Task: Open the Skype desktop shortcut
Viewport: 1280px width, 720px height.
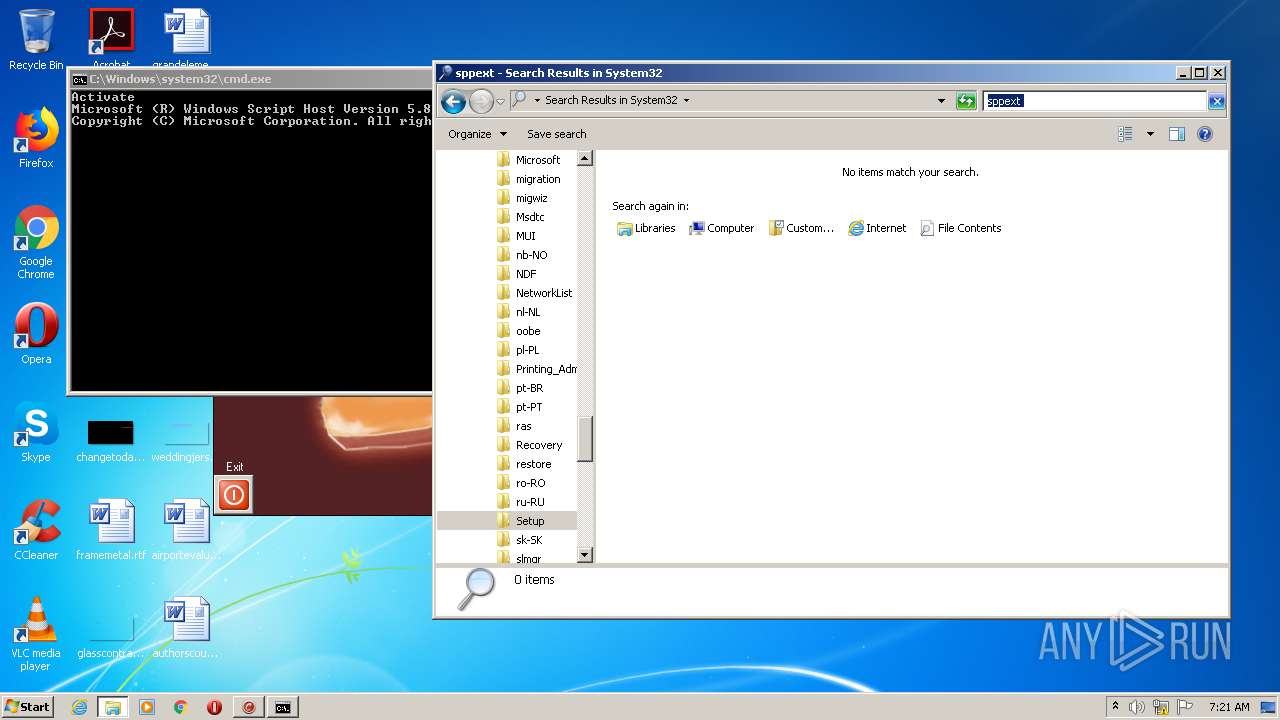Action: tap(36, 432)
